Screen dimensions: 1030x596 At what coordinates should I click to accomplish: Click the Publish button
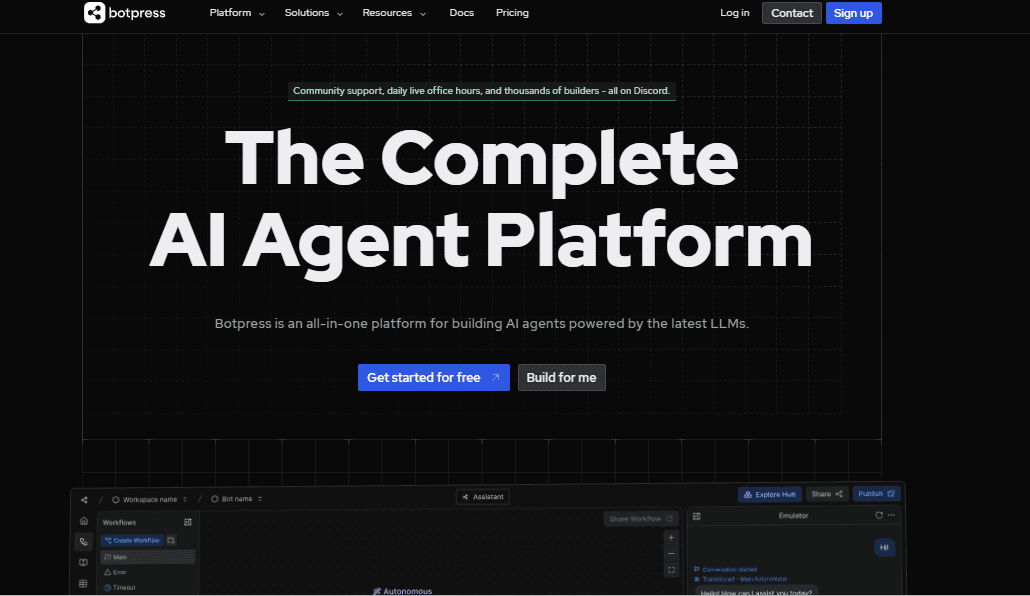(x=876, y=493)
